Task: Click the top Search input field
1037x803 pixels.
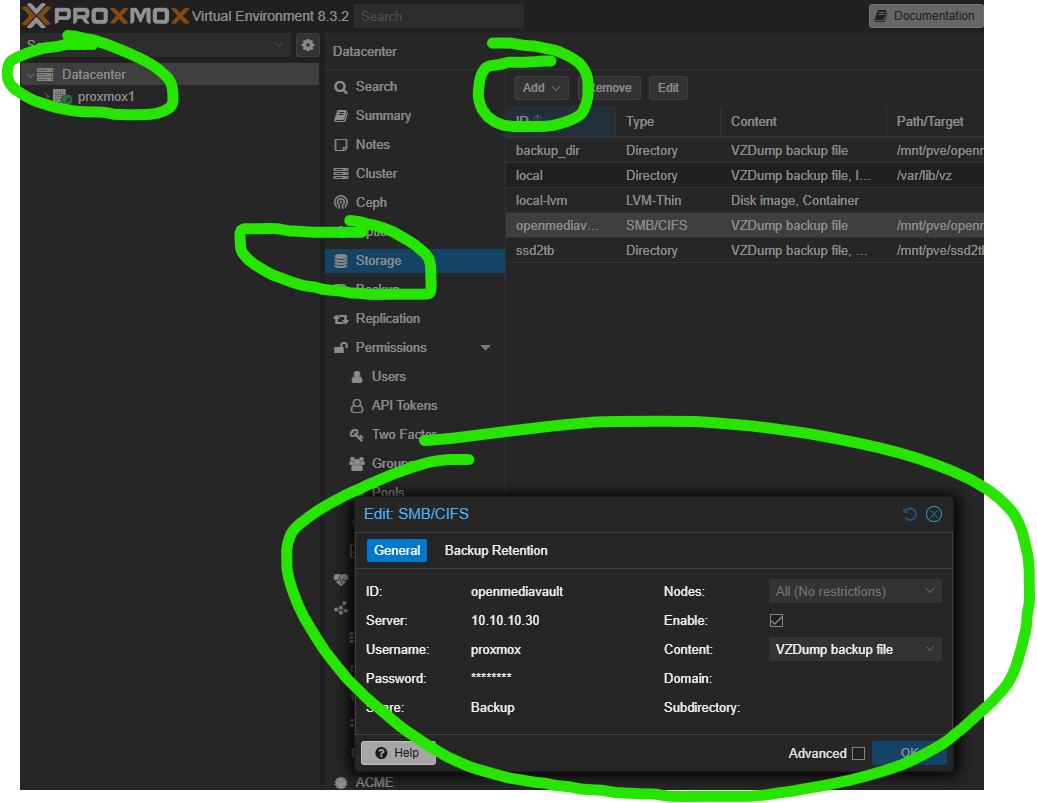Action: pyautogui.click(x=438, y=16)
